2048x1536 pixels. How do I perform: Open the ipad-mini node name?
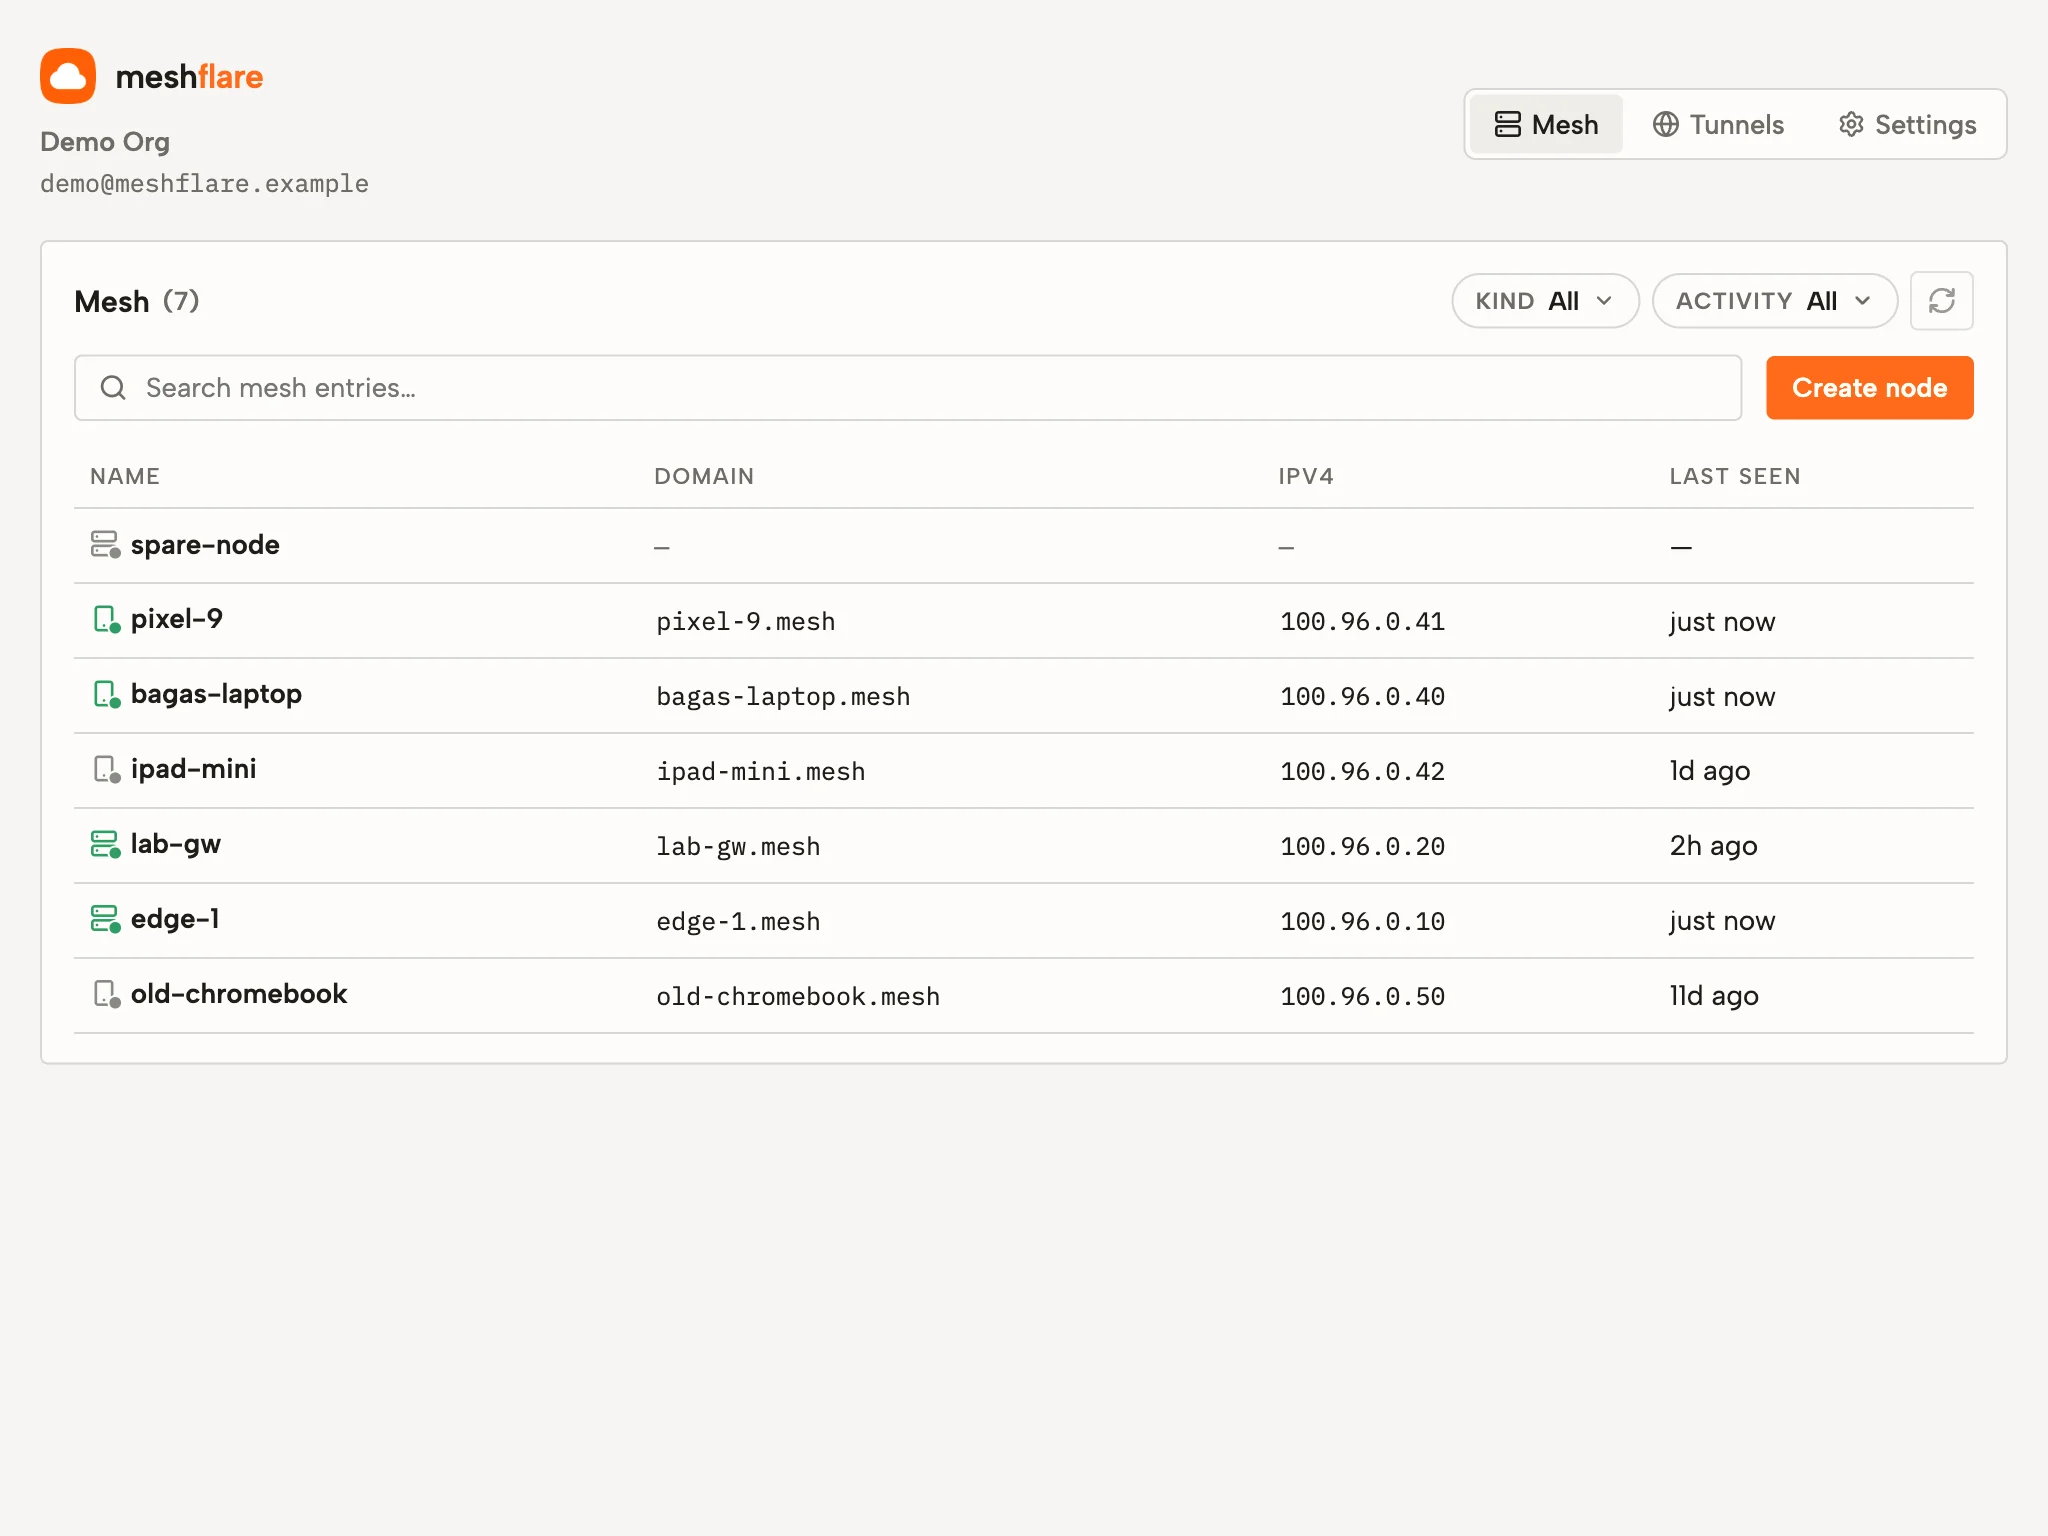click(x=193, y=769)
